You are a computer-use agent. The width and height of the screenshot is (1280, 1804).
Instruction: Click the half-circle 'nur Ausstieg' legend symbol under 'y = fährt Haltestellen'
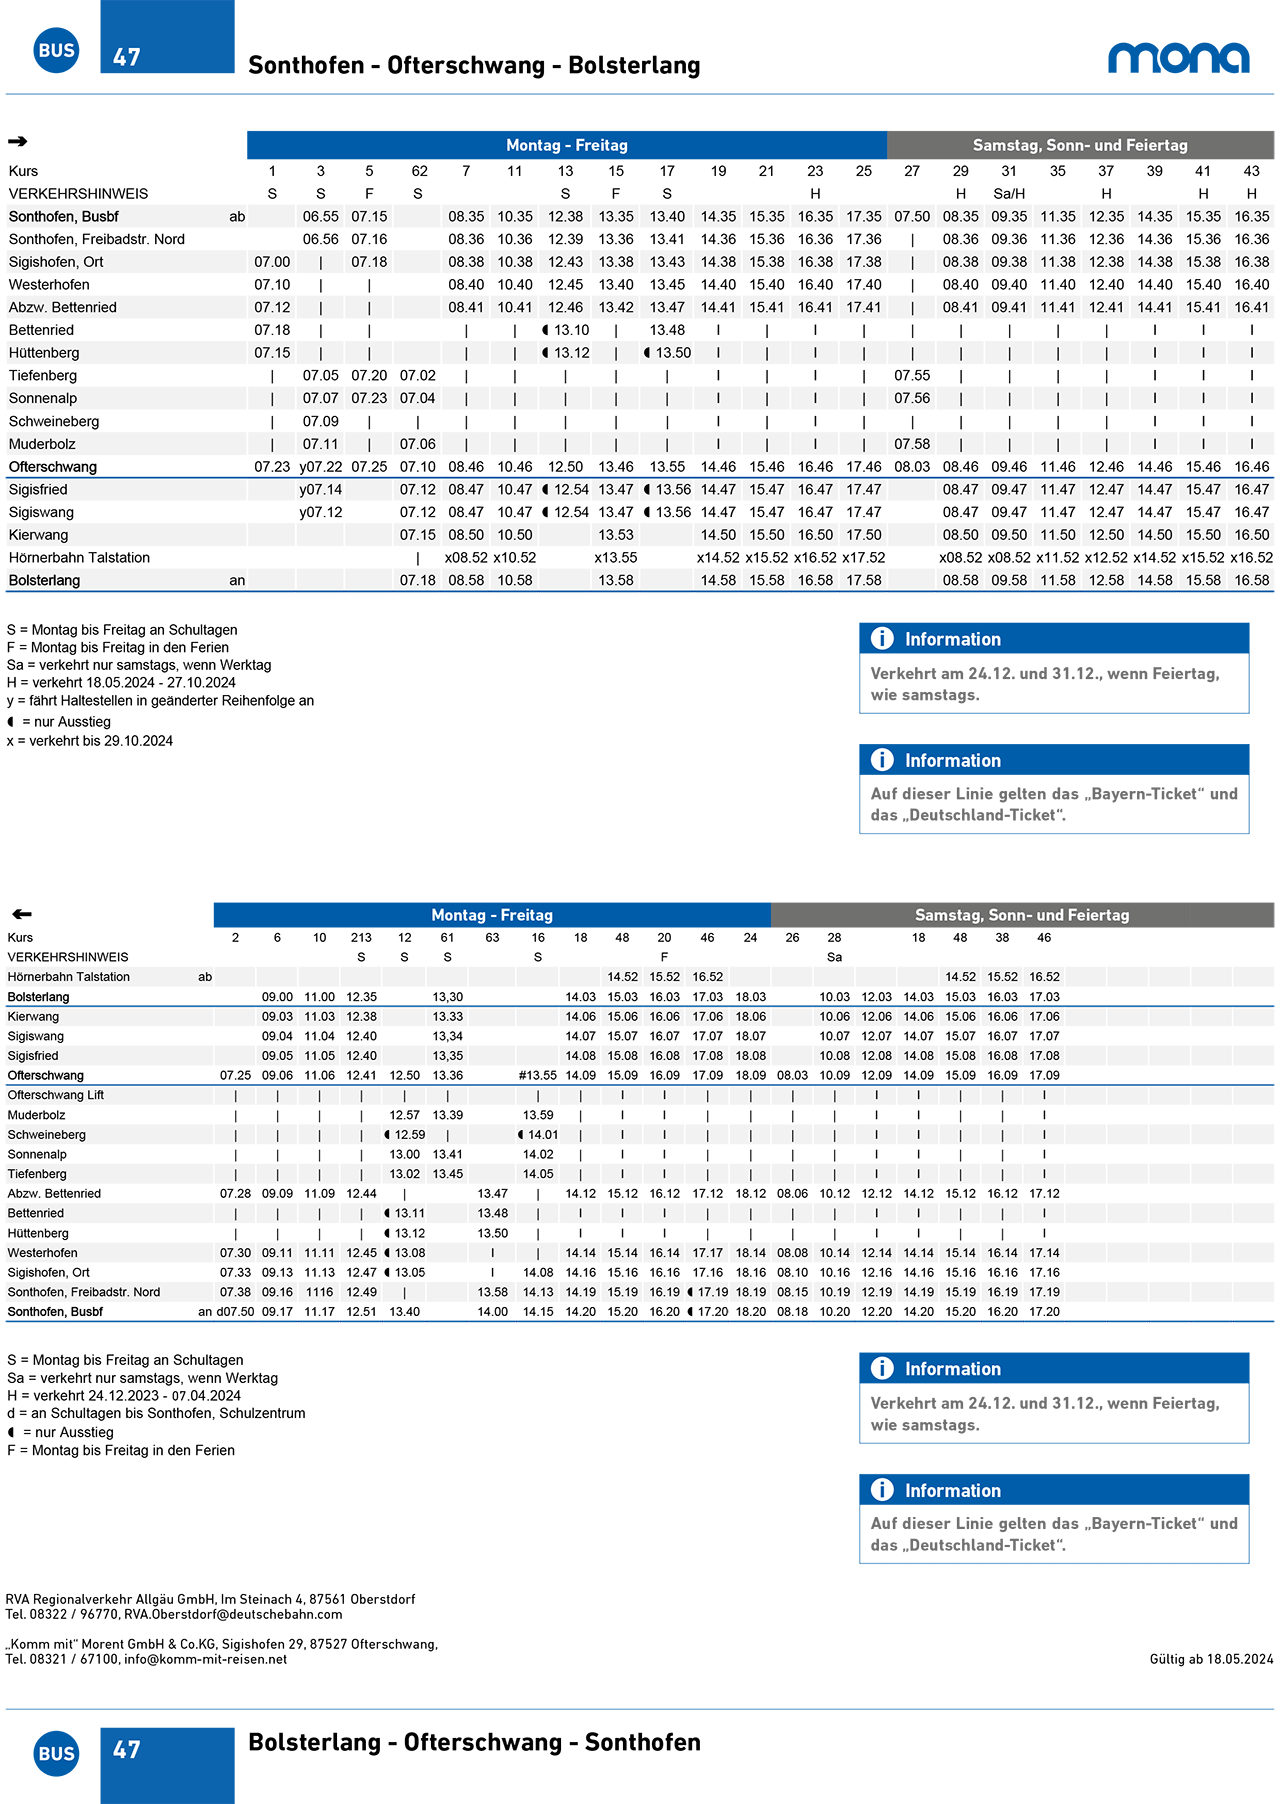(11, 722)
